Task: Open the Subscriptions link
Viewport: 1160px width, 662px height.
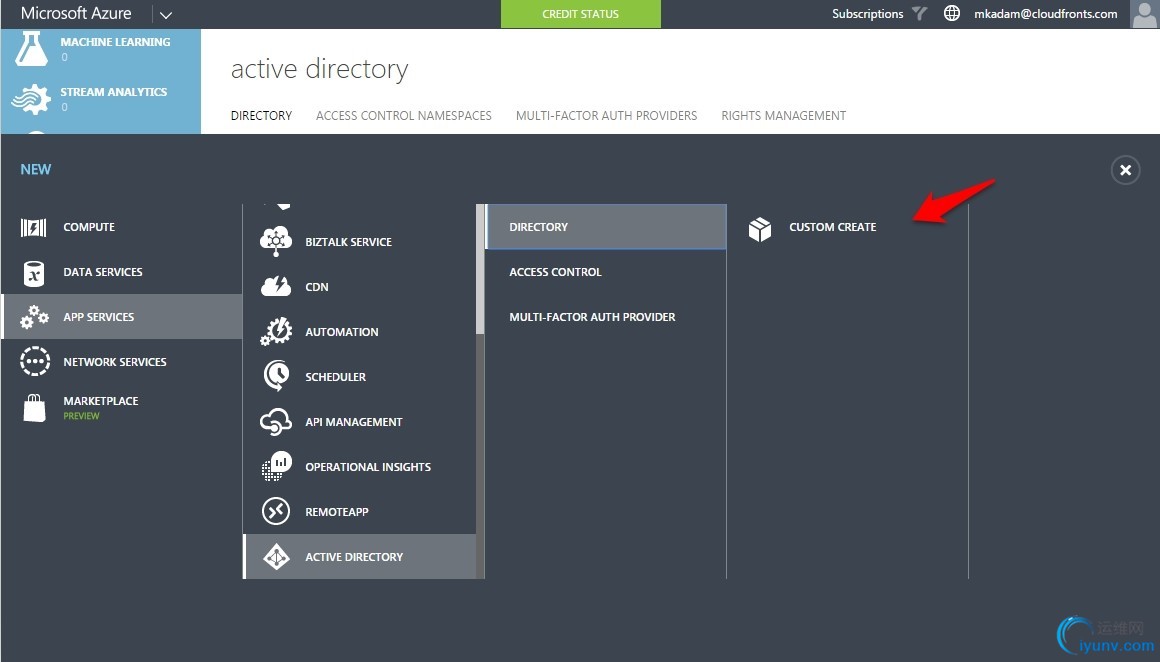Action: (x=867, y=13)
